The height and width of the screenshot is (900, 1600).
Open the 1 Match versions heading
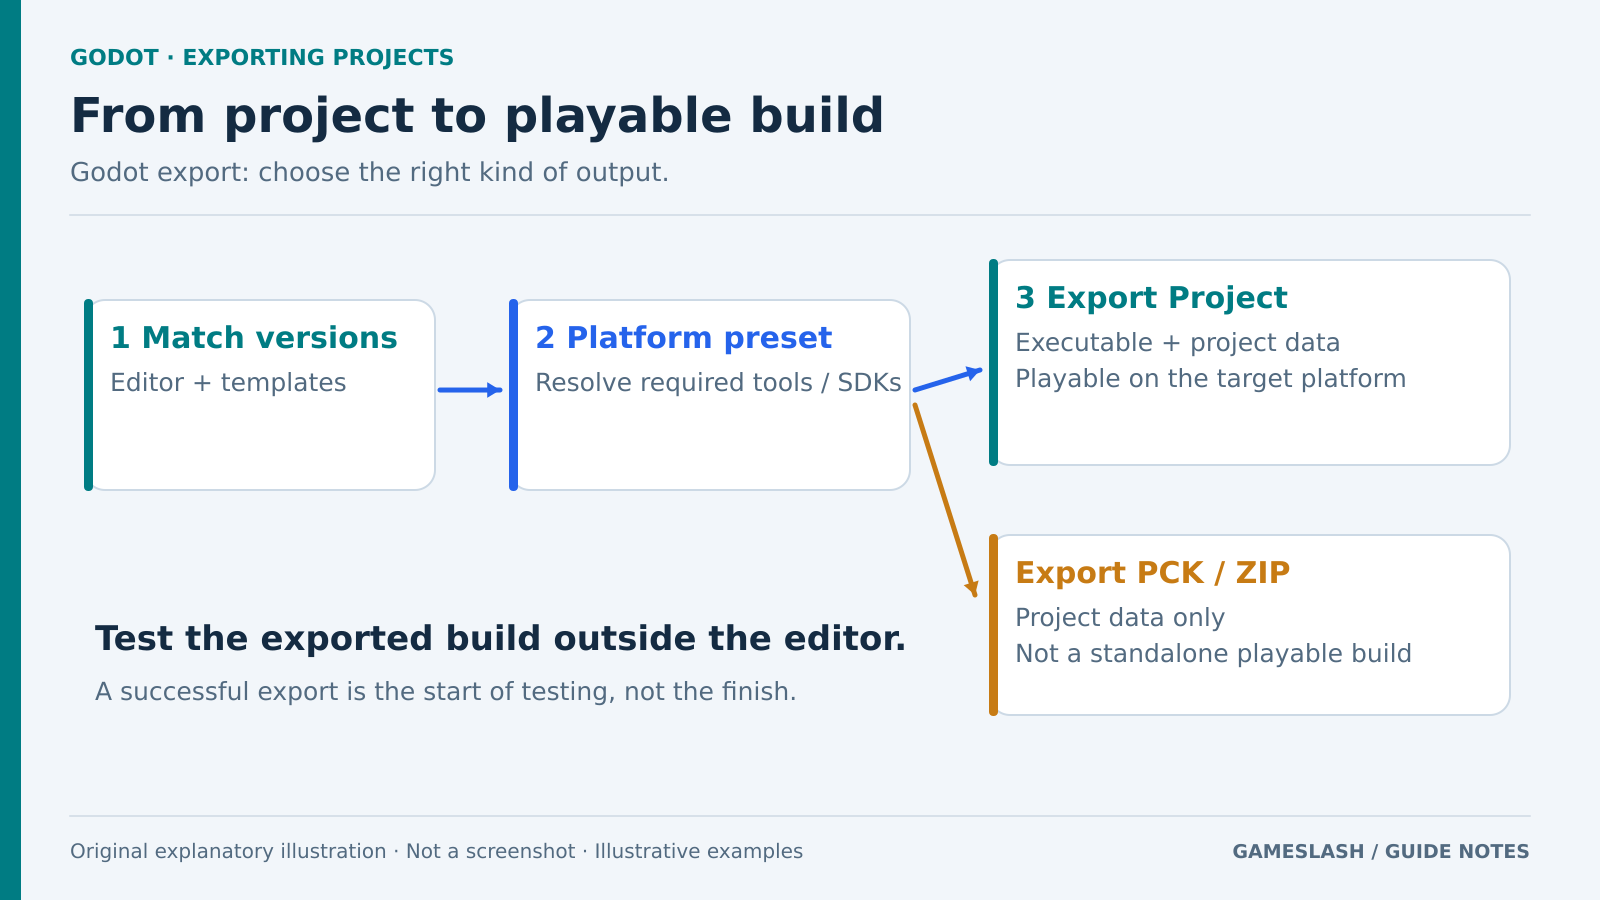coord(254,338)
